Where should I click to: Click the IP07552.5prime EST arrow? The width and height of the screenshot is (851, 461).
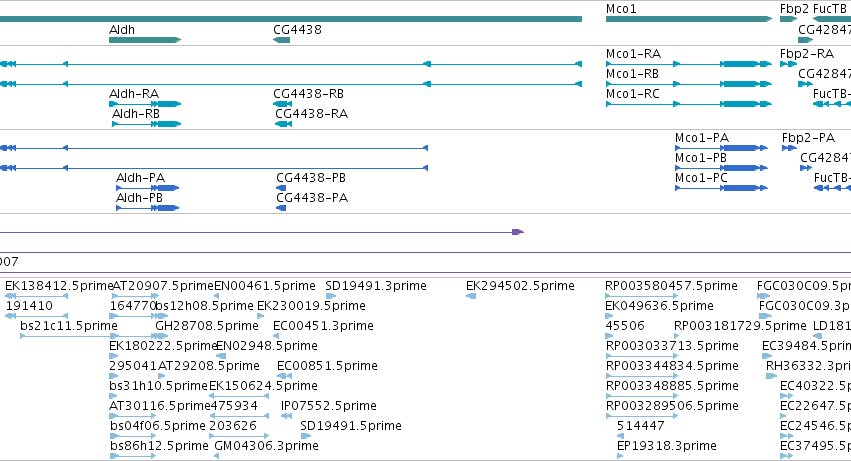point(286,416)
